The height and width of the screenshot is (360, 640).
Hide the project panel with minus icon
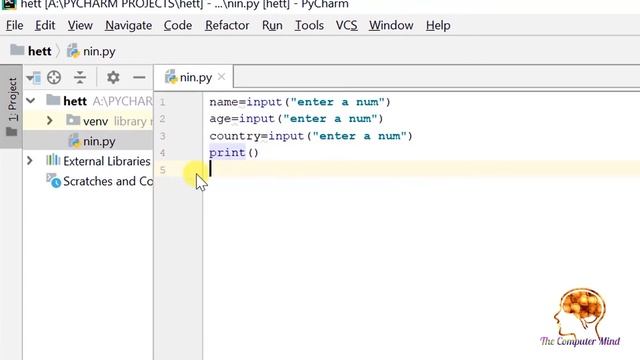click(x=139, y=77)
